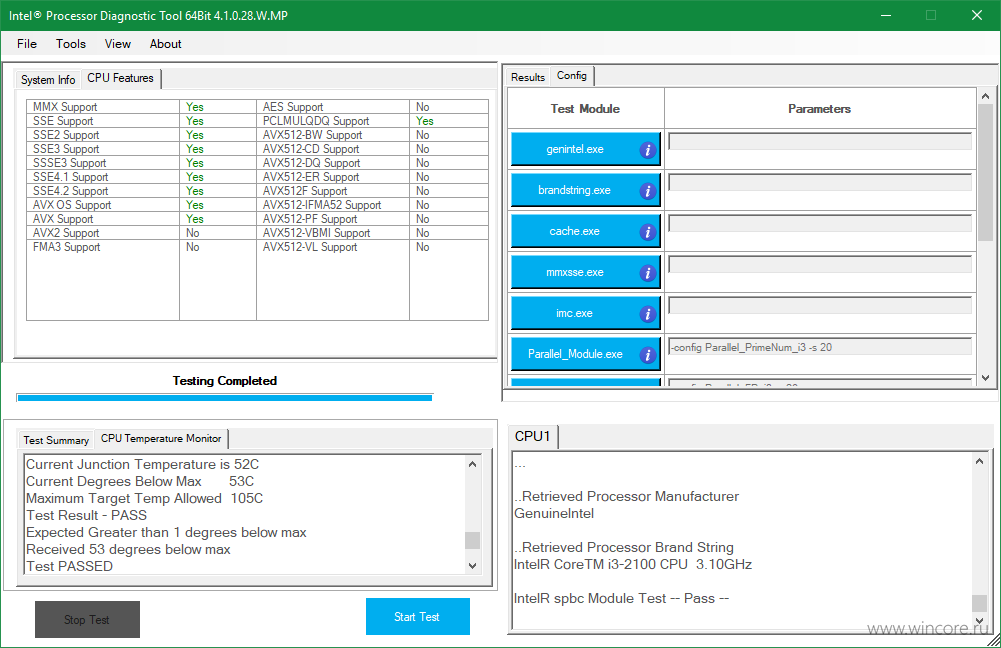Select the CPU Temperature Monitor tab
This screenshot has height=648, width=1001.
click(x=161, y=439)
